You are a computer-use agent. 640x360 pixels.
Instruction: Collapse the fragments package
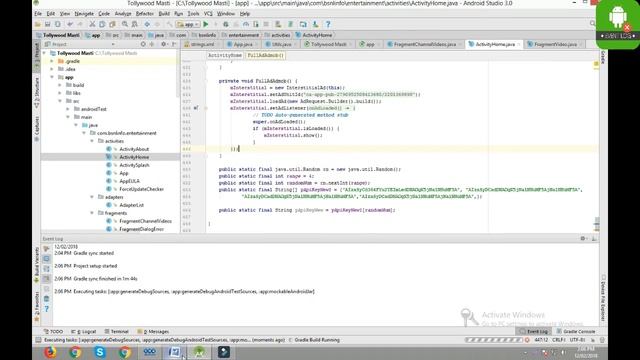click(92, 213)
